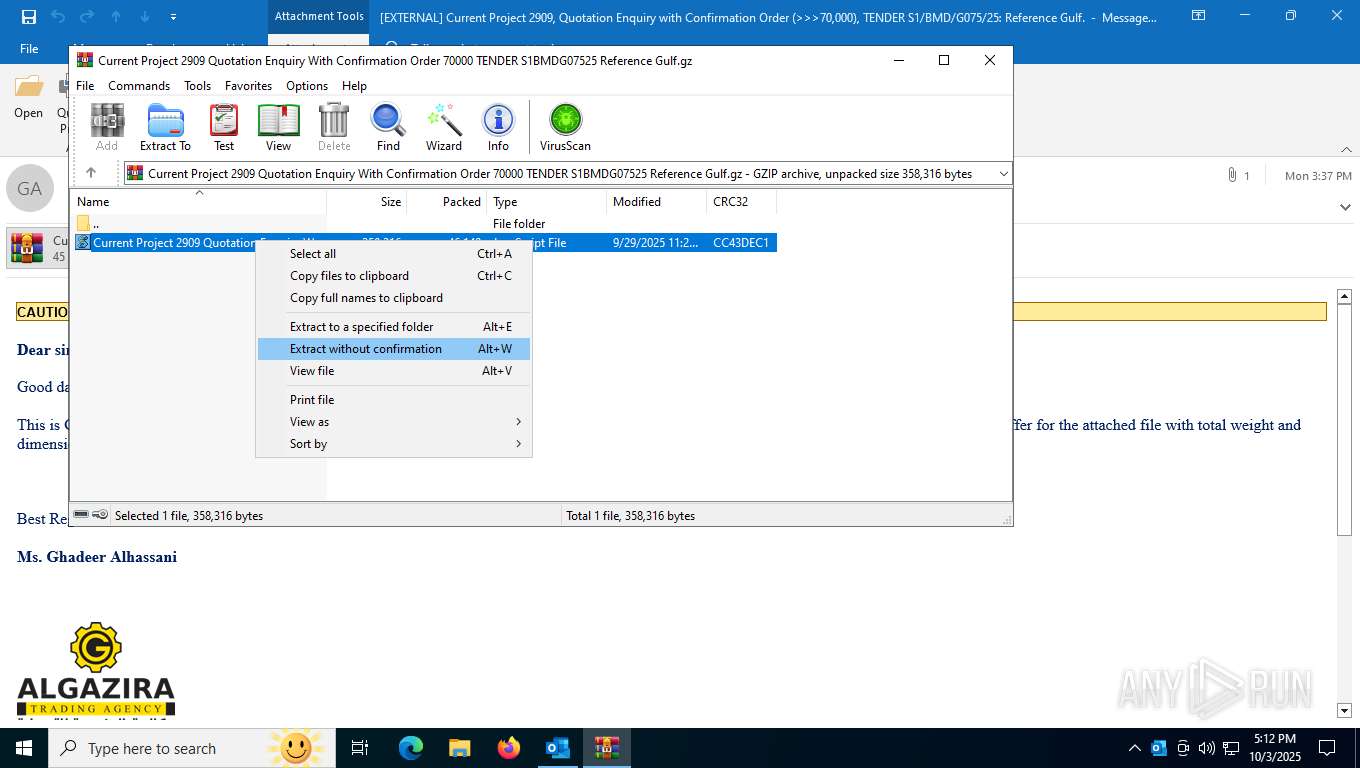
Task: Choose View file from context menu
Action: click(394, 371)
